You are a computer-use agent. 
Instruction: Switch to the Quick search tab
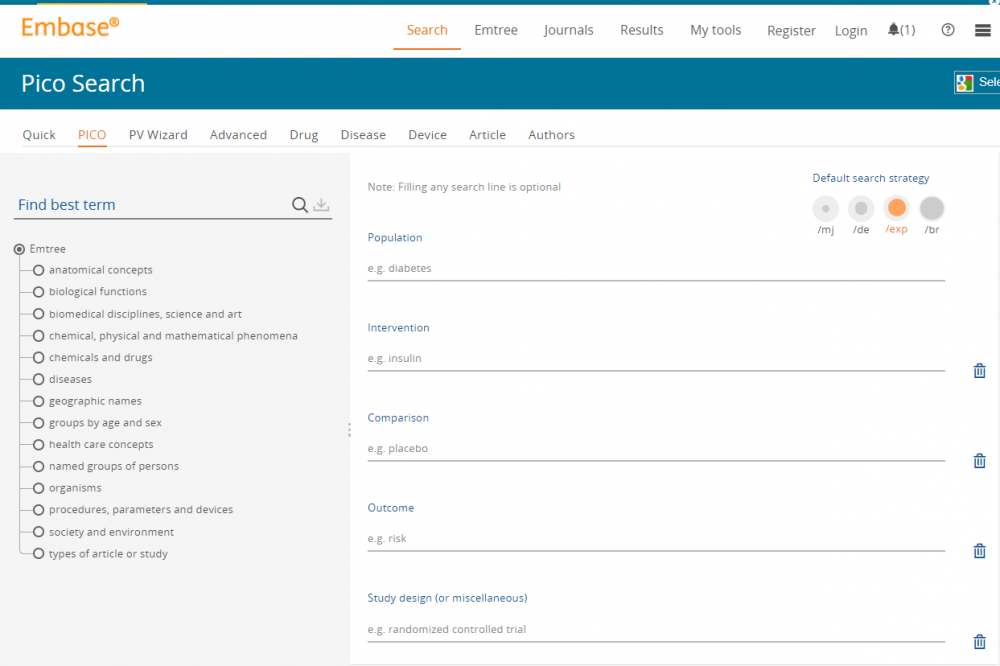(x=39, y=135)
